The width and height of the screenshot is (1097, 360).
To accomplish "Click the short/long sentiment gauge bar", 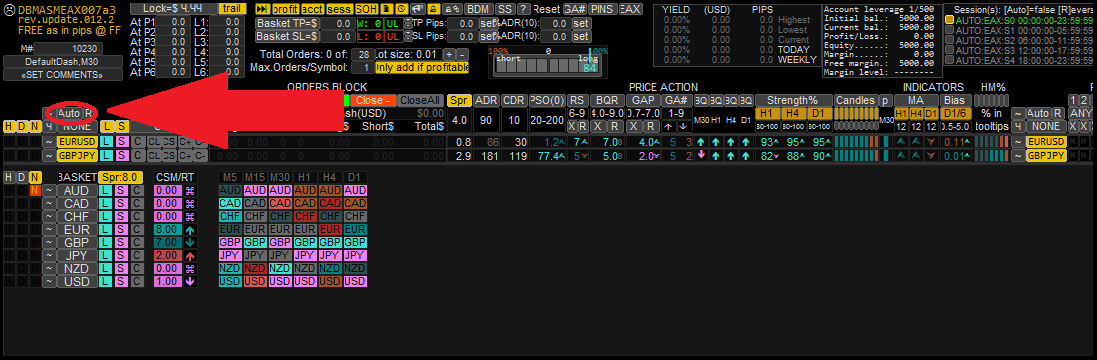I will coord(547,66).
